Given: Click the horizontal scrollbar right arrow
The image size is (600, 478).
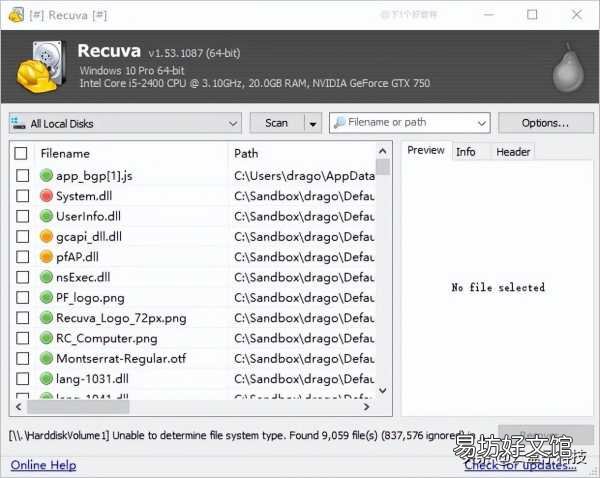Looking at the screenshot, I should click(x=366, y=407).
